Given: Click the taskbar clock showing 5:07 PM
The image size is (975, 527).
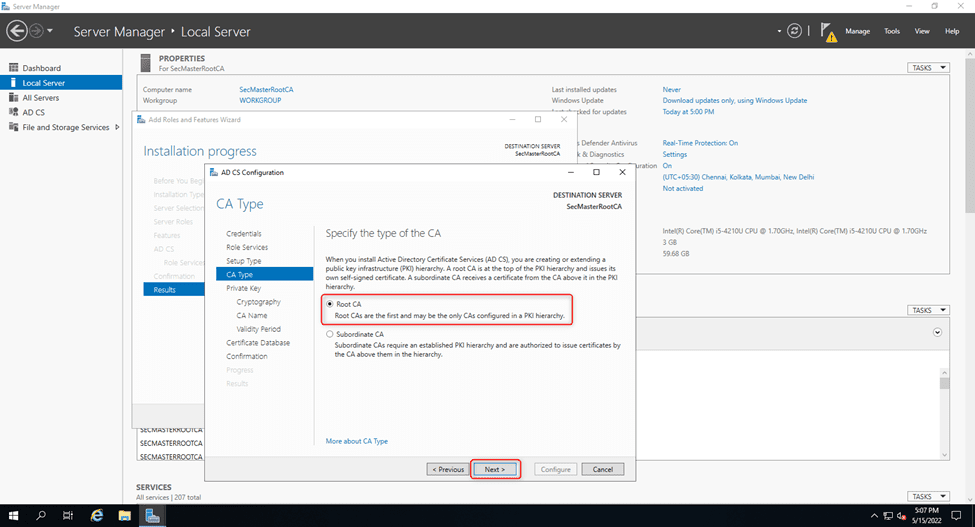Looking at the screenshot, I should point(926,515).
